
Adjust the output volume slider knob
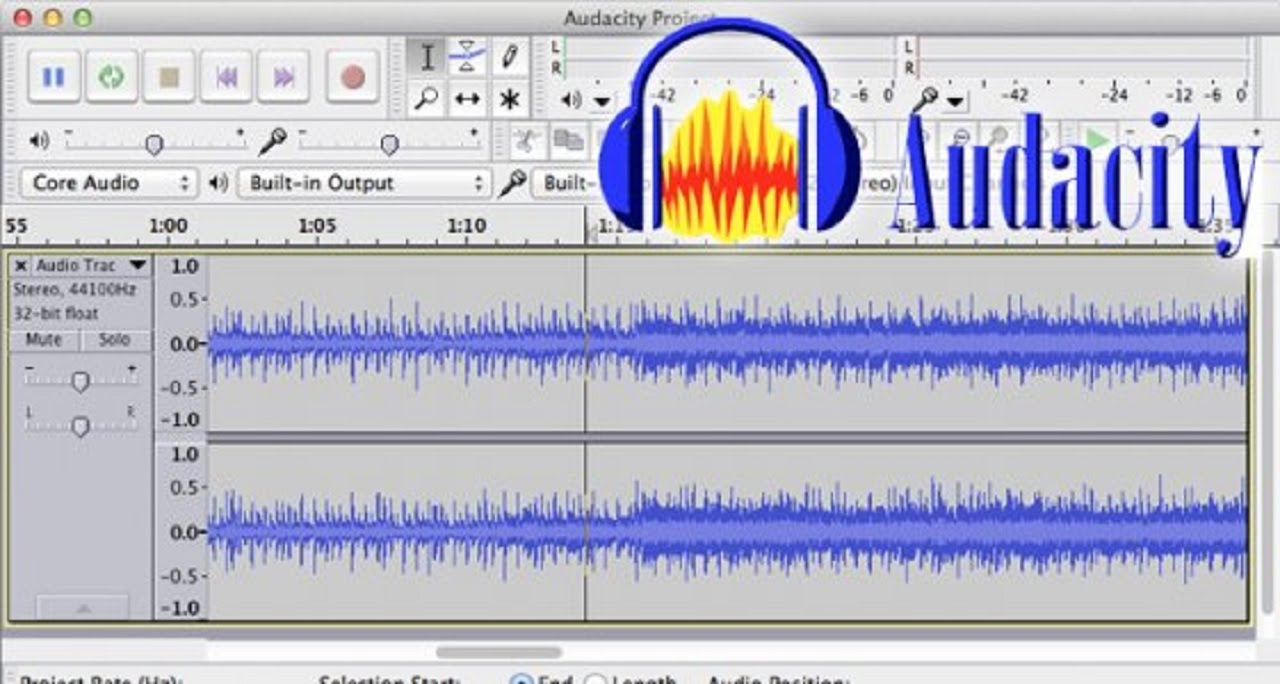point(154,145)
